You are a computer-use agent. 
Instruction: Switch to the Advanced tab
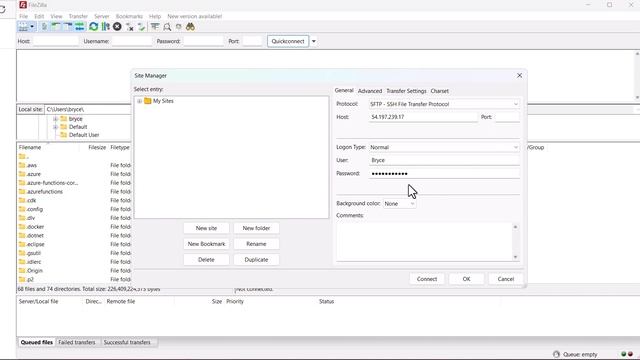click(370, 91)
